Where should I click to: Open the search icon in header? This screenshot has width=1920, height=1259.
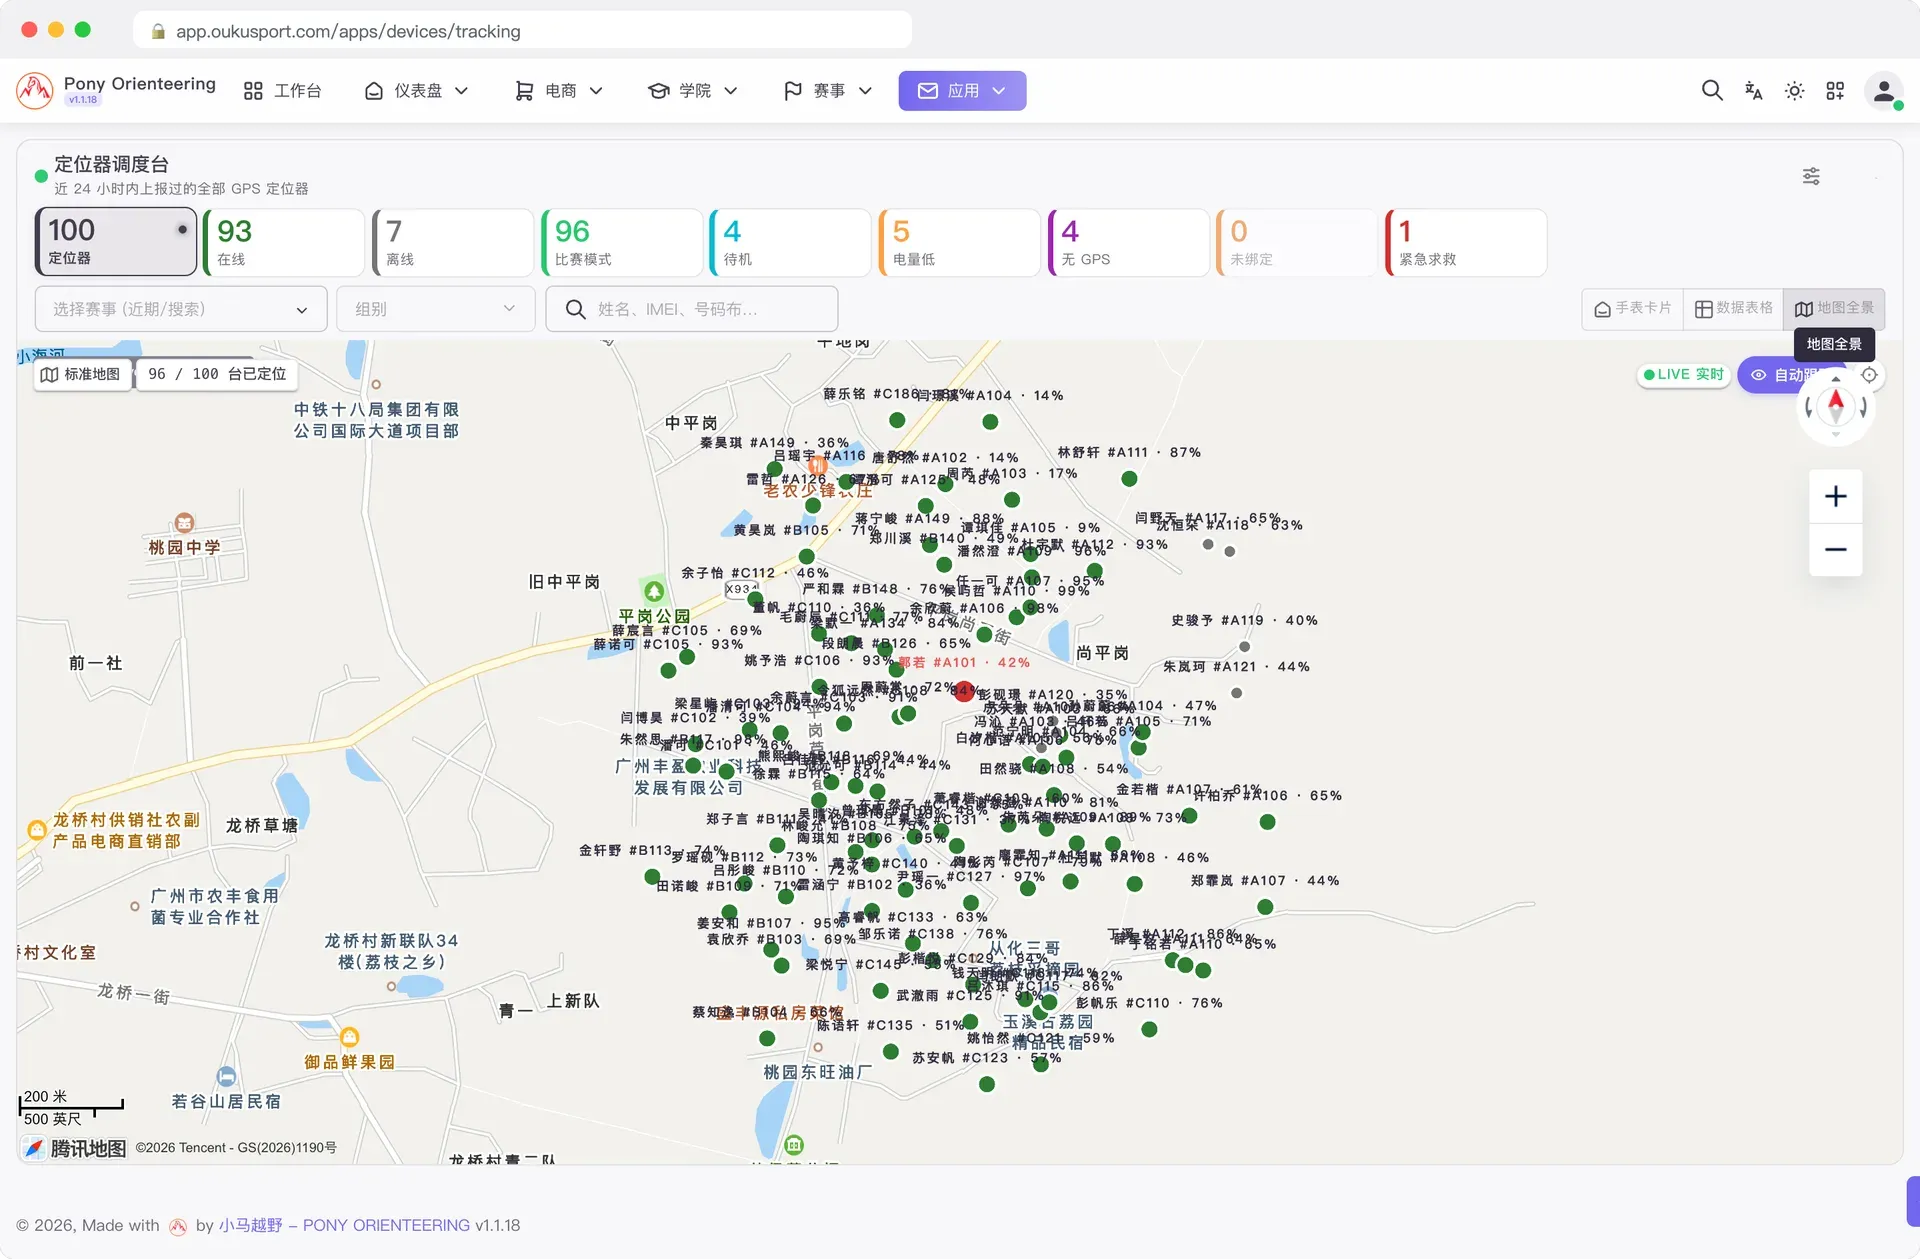1712,91
